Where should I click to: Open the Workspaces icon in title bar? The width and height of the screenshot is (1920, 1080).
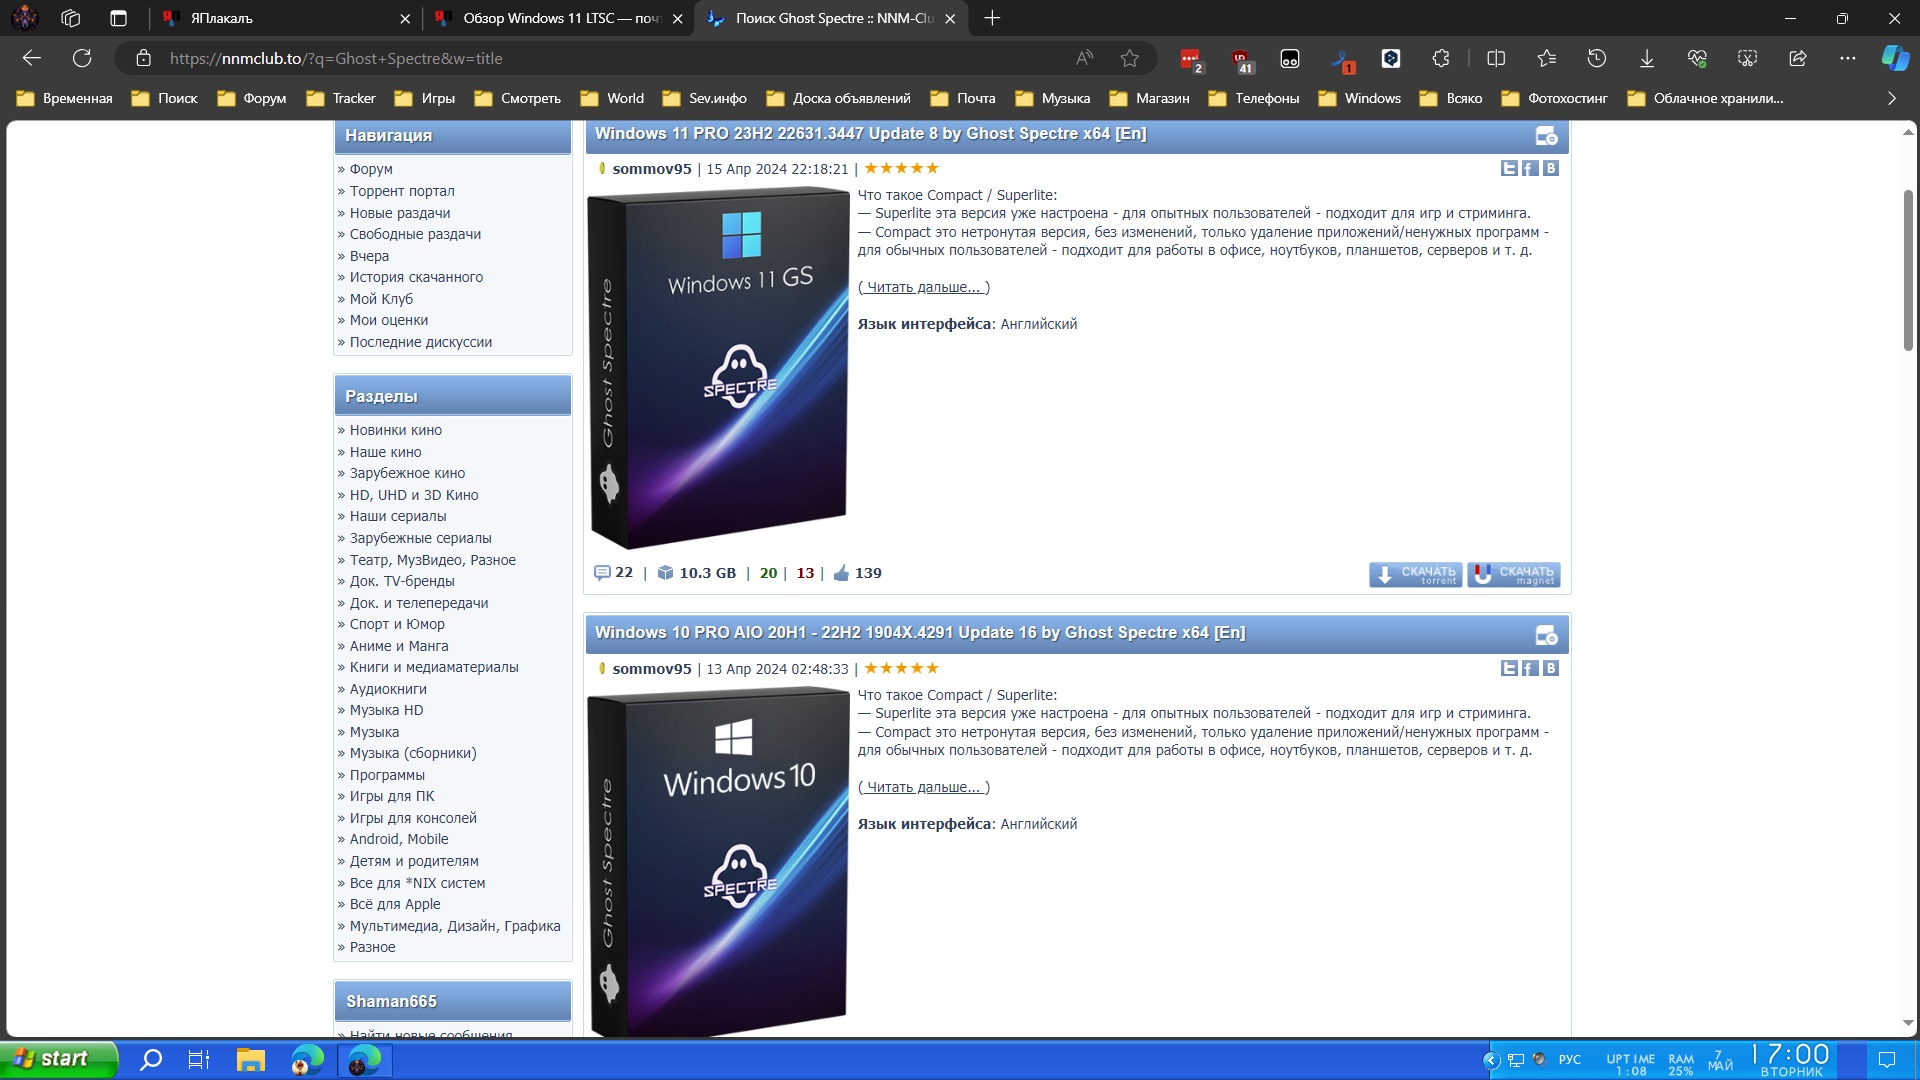(70, 18)
